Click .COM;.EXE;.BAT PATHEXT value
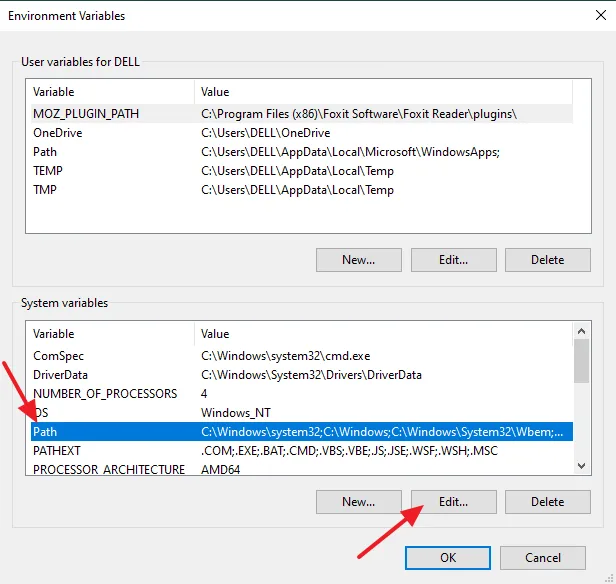Viewport: 616px width, 584px height. click(349, 450)
